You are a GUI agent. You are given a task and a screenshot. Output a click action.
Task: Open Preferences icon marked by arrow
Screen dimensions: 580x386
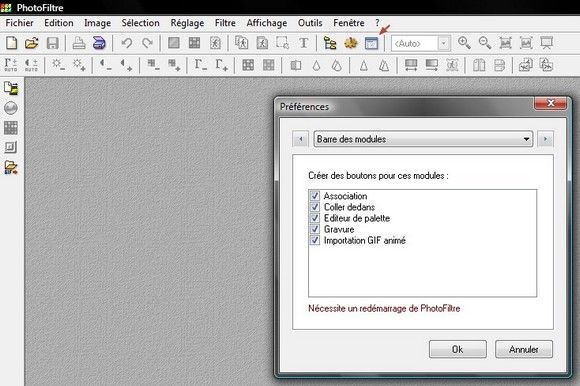371,43
